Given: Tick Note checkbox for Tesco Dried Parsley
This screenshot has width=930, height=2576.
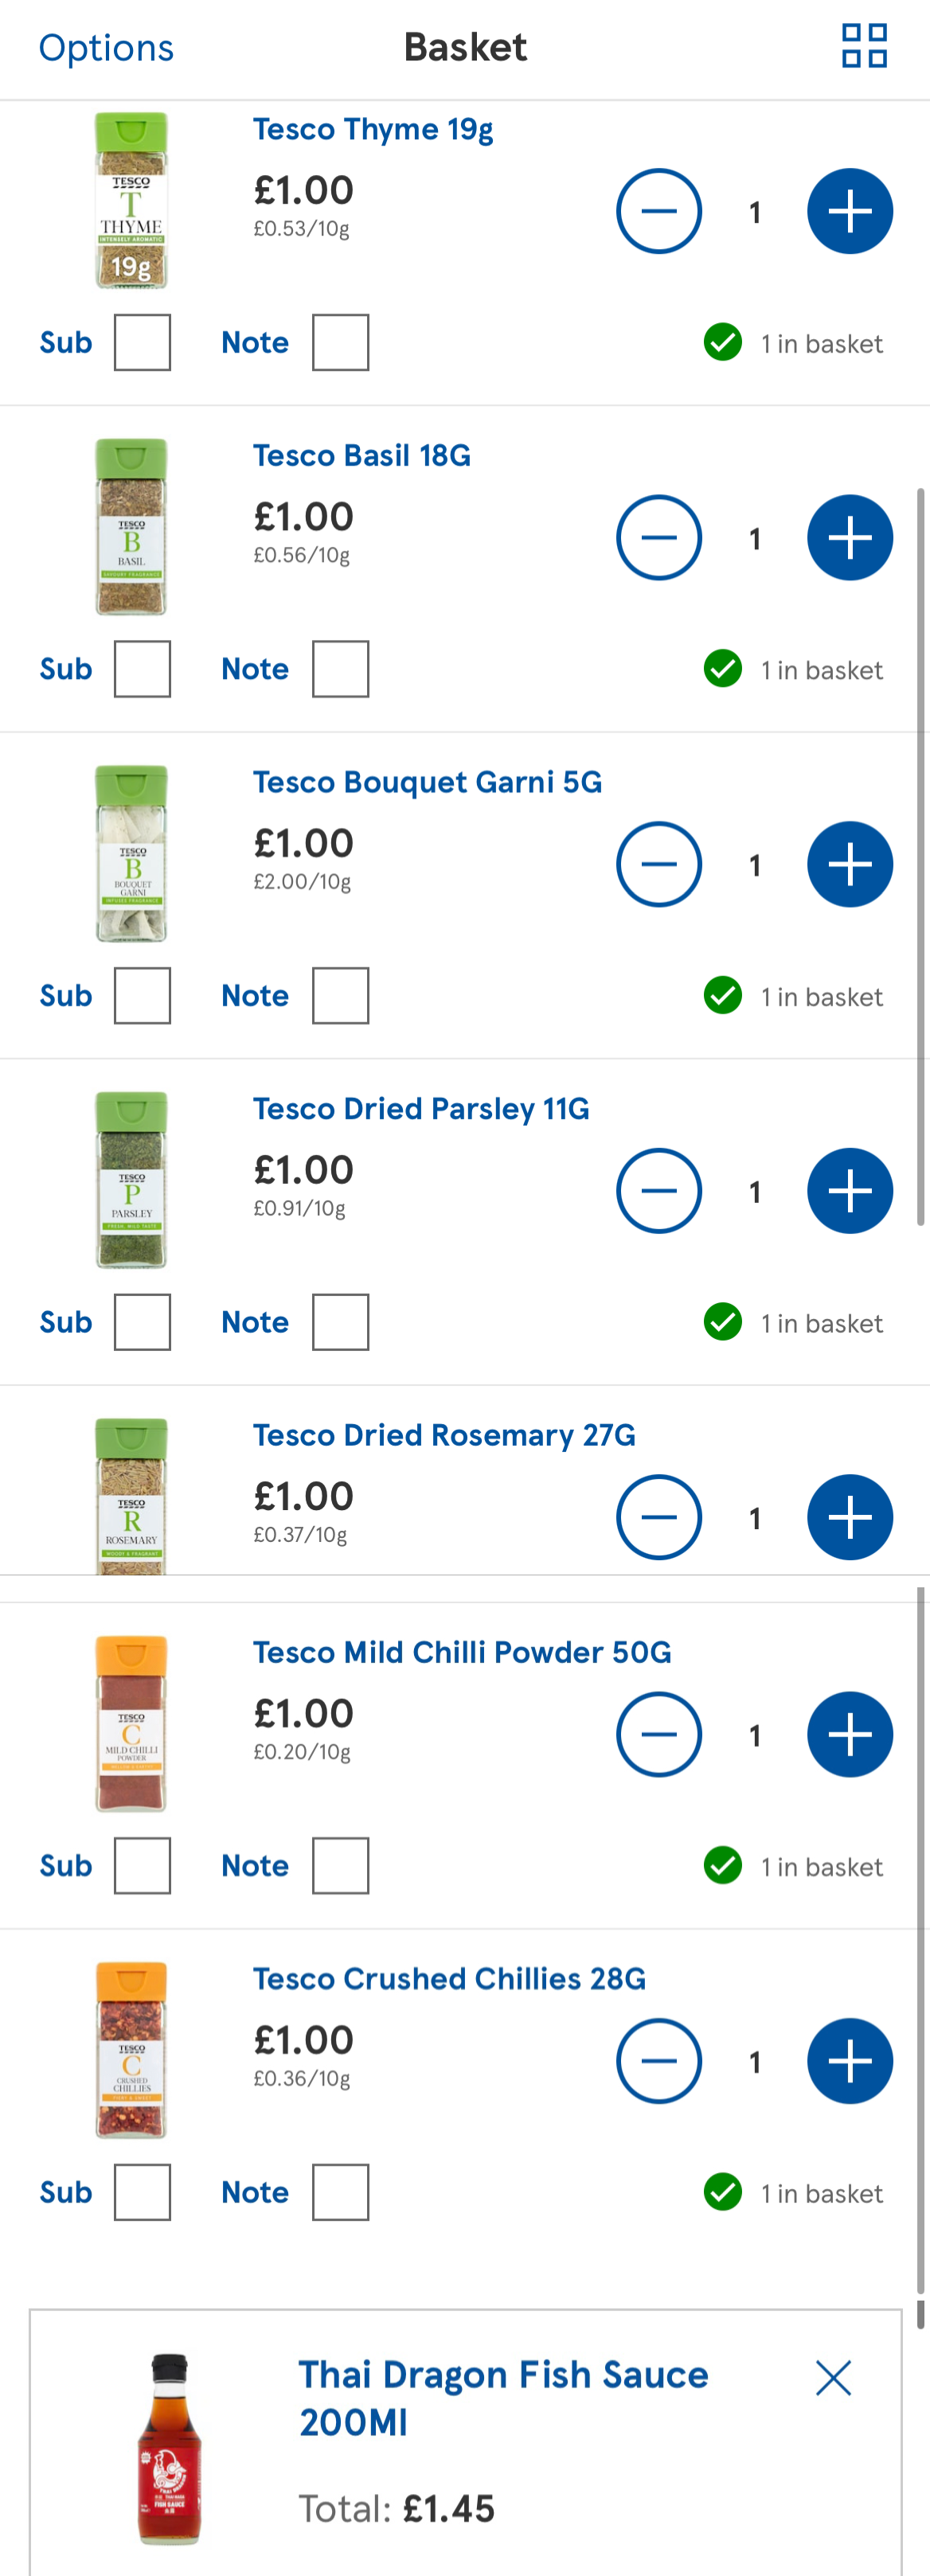Looking at the screenshot, I should (340, 1322).
